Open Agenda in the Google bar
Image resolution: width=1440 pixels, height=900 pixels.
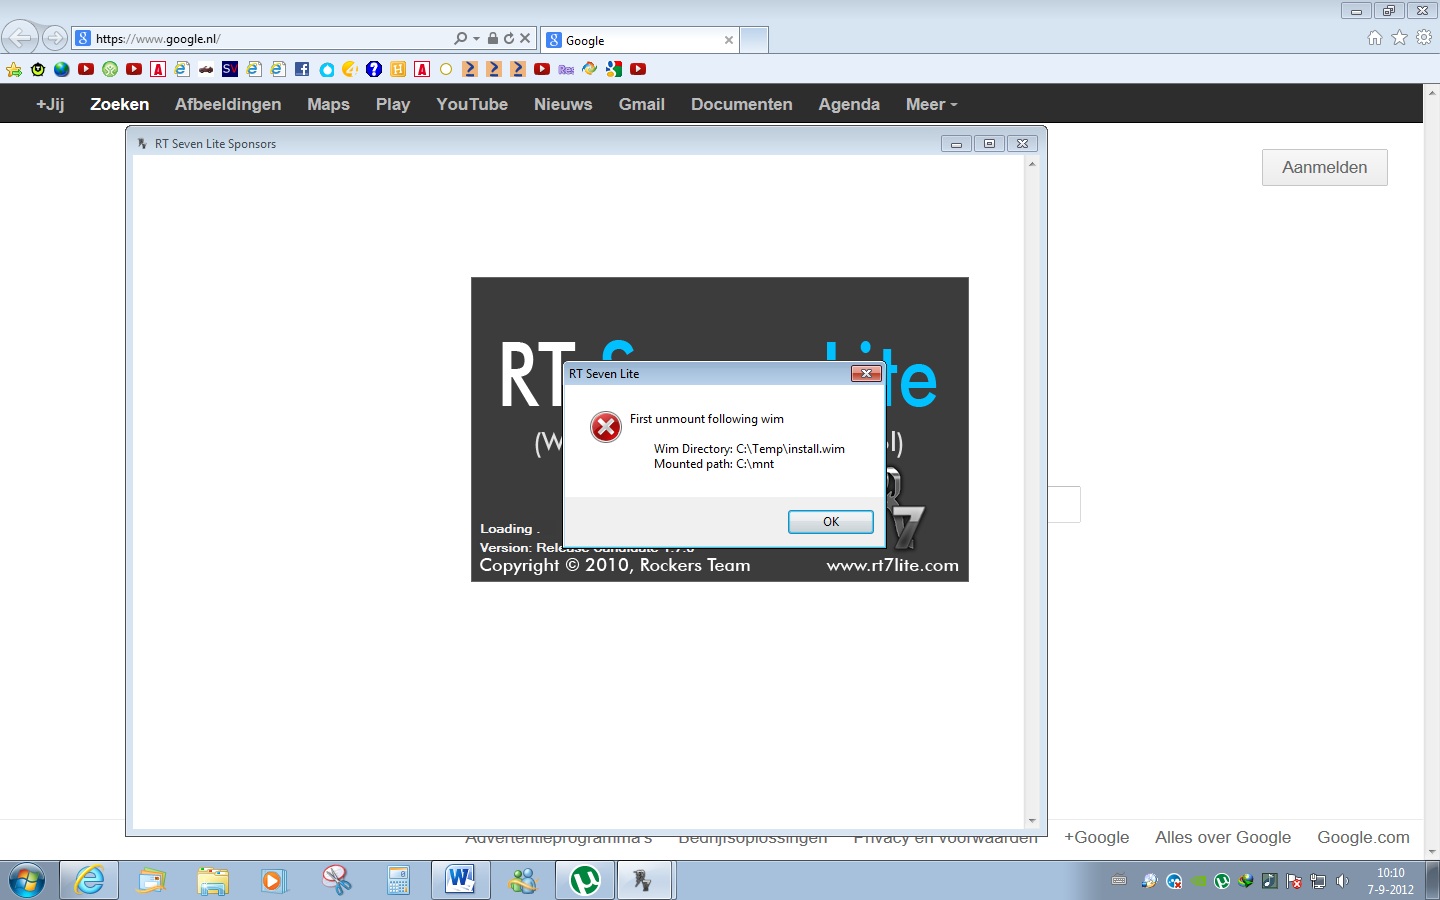(x=849, y=104)
